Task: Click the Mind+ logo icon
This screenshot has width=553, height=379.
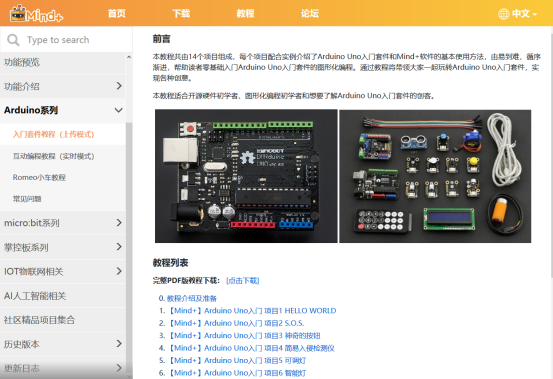Action: pos(36,14)
